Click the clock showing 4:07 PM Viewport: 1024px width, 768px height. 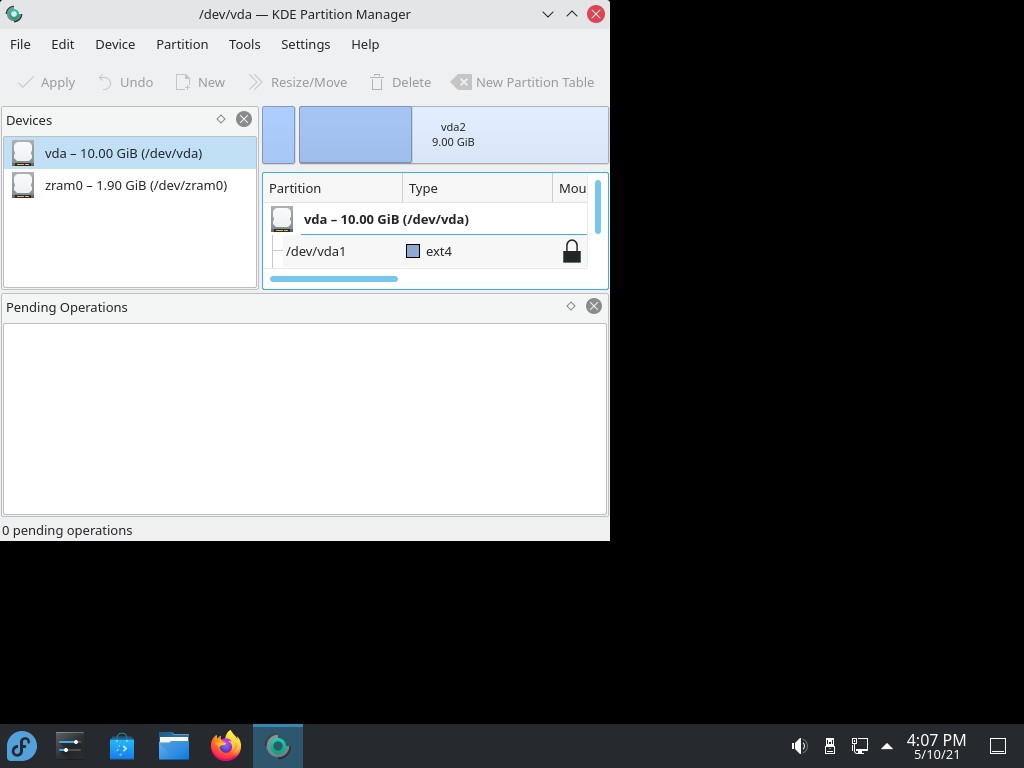click(x=936, y=746)
